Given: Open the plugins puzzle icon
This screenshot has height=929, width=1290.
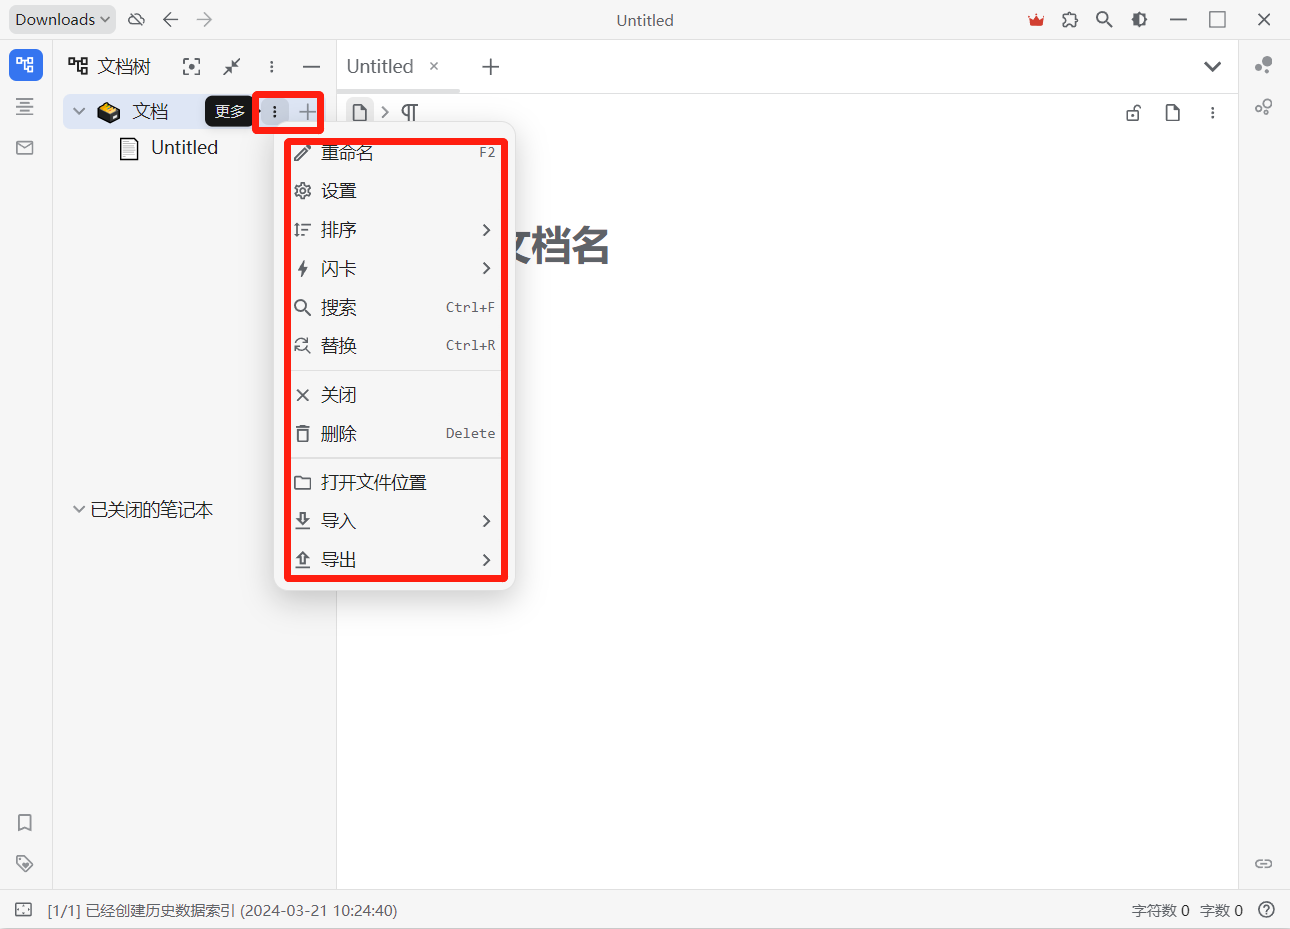Looking at the screenshot, I should pos(1070,19).
